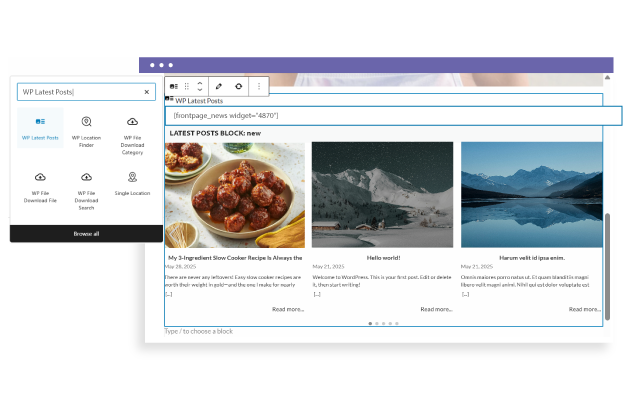The image size is (630, 400).
Task: Select the first carousel pagination dot
Action: pos(370,323)
